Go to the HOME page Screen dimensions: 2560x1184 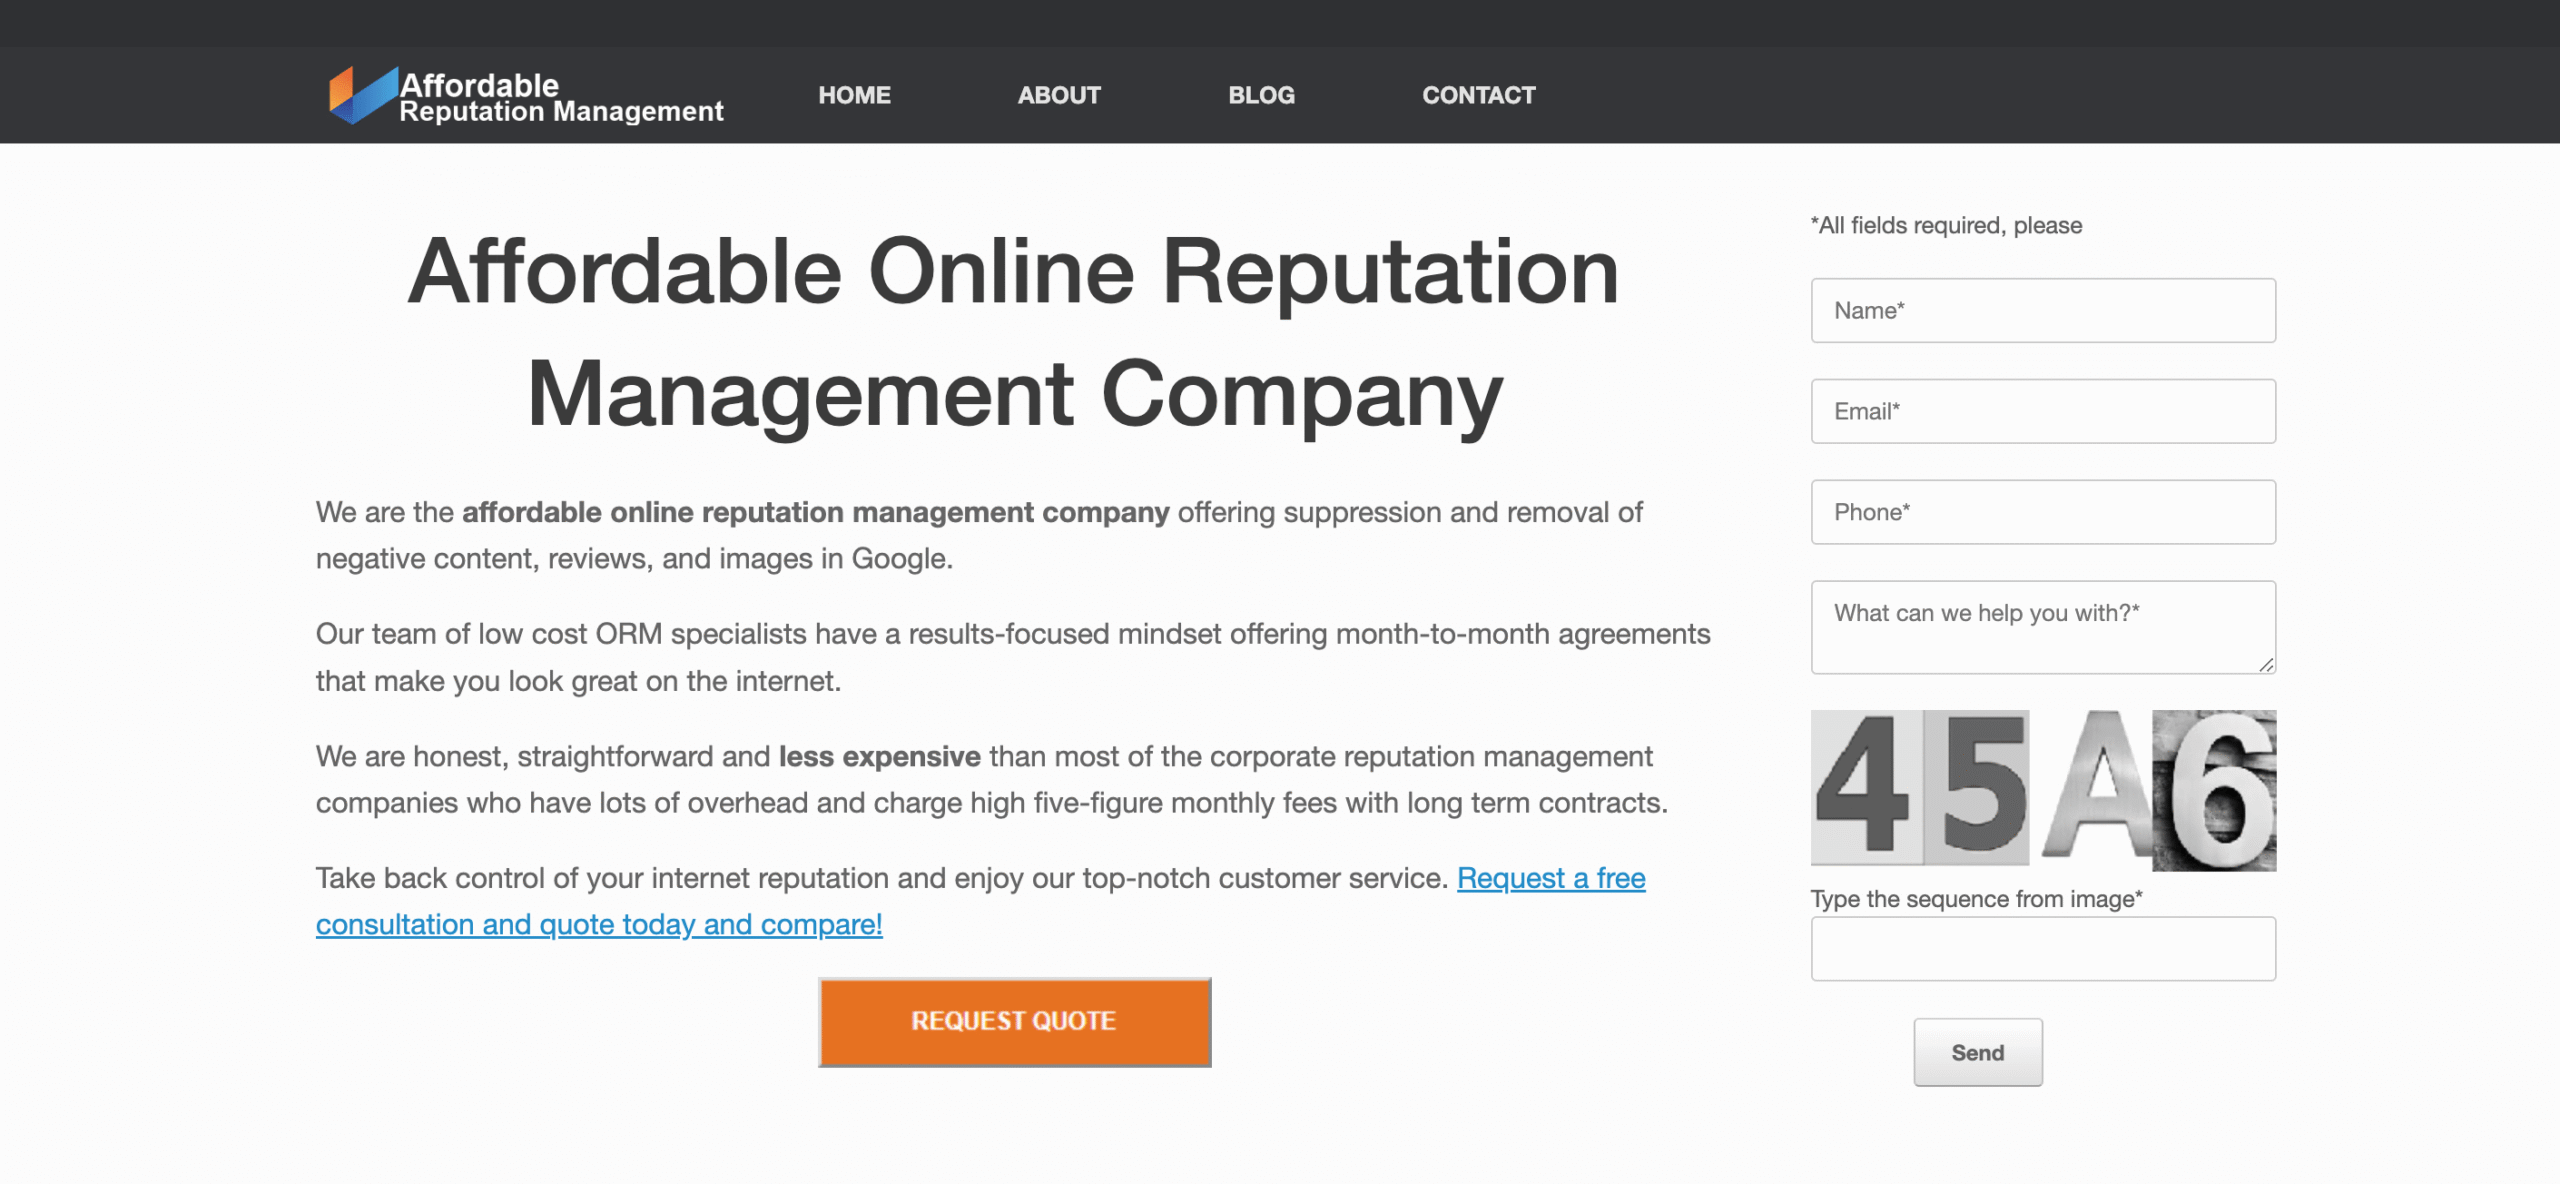click(854, 95)
